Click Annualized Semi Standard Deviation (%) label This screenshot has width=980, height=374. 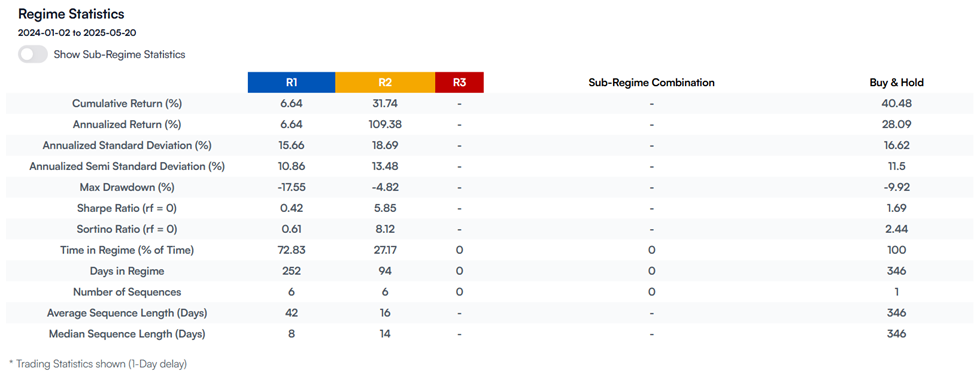(127, 166)
